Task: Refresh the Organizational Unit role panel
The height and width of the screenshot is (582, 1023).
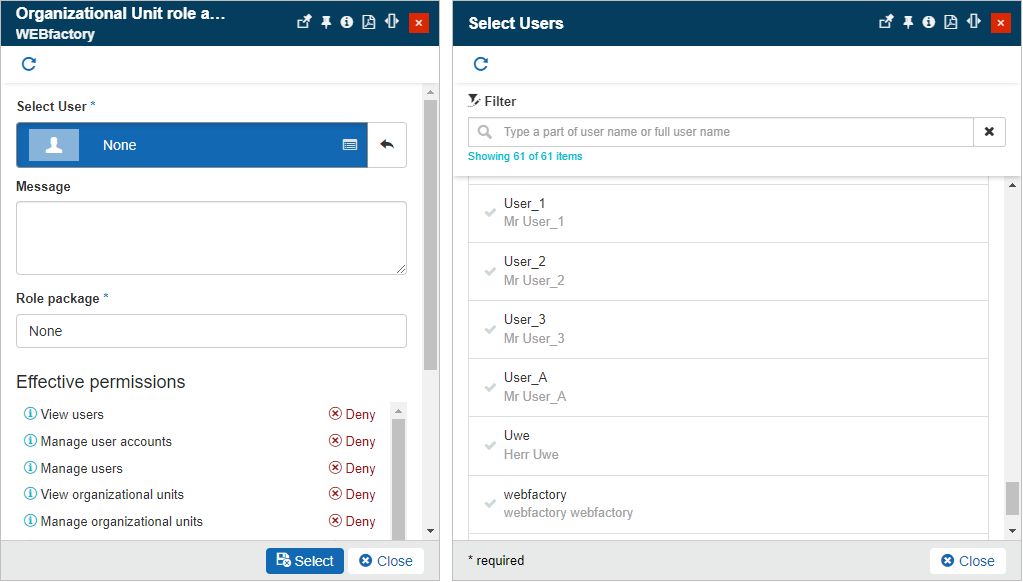Action: [x=28, y=63]
